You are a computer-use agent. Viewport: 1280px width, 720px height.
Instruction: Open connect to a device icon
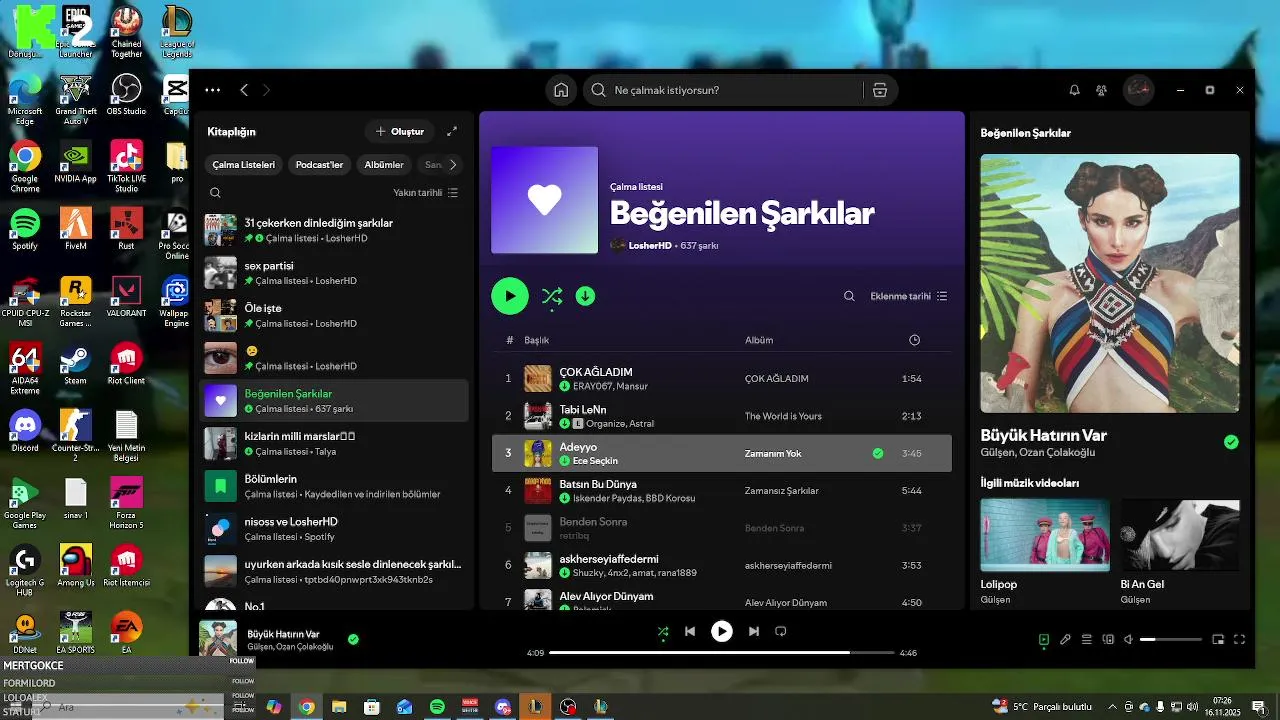[x=1108, y=639]
